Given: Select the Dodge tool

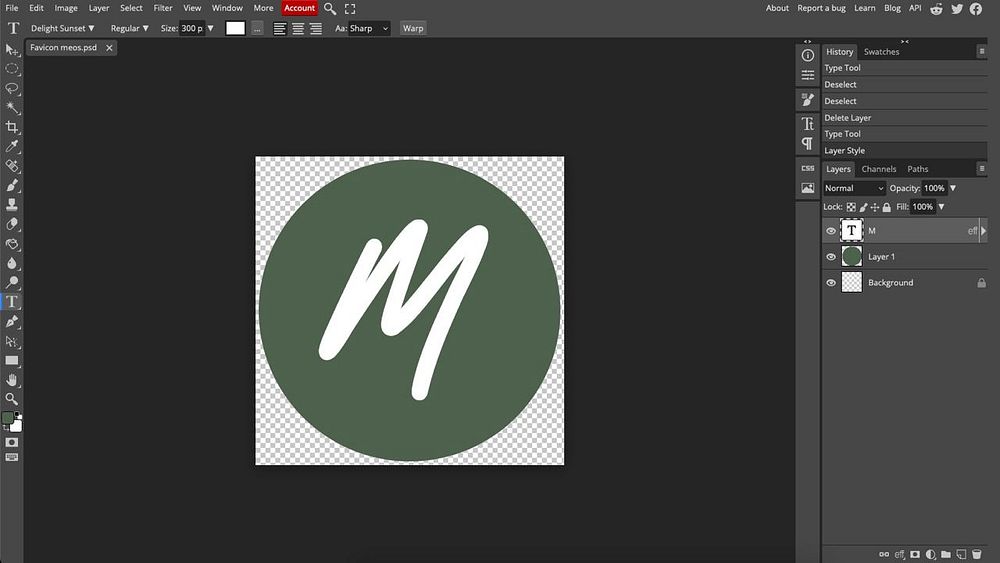Looking at the screenshot, I should (x=11, y=282).
